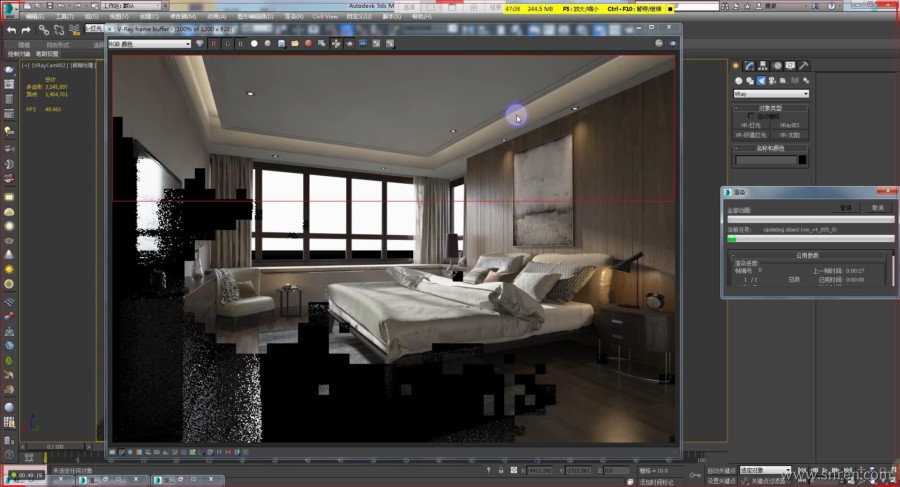Open the 帮助(H) menu

[x=421, y=17]
